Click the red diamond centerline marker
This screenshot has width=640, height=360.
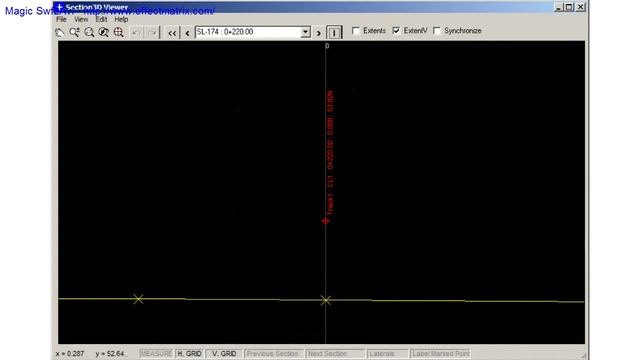325,221
